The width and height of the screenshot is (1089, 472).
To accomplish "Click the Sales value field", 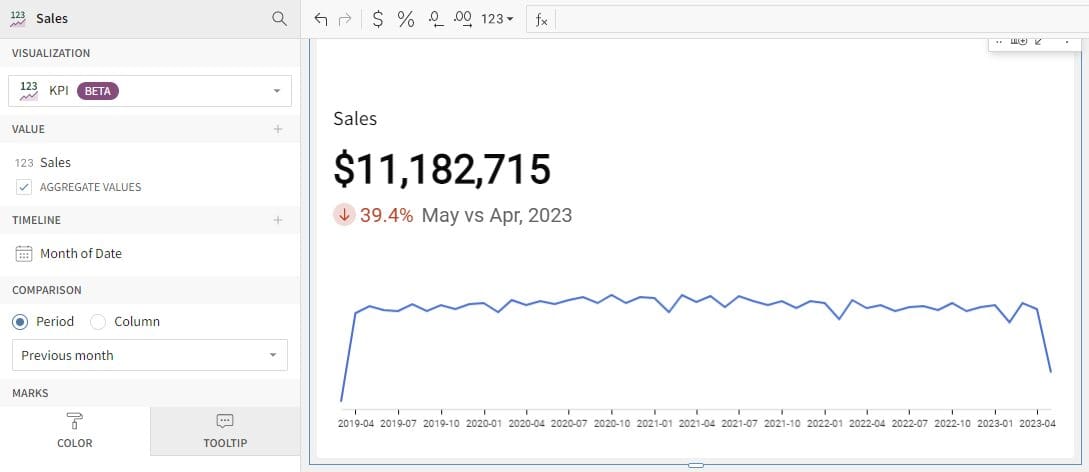I will [x=55, y=162].
